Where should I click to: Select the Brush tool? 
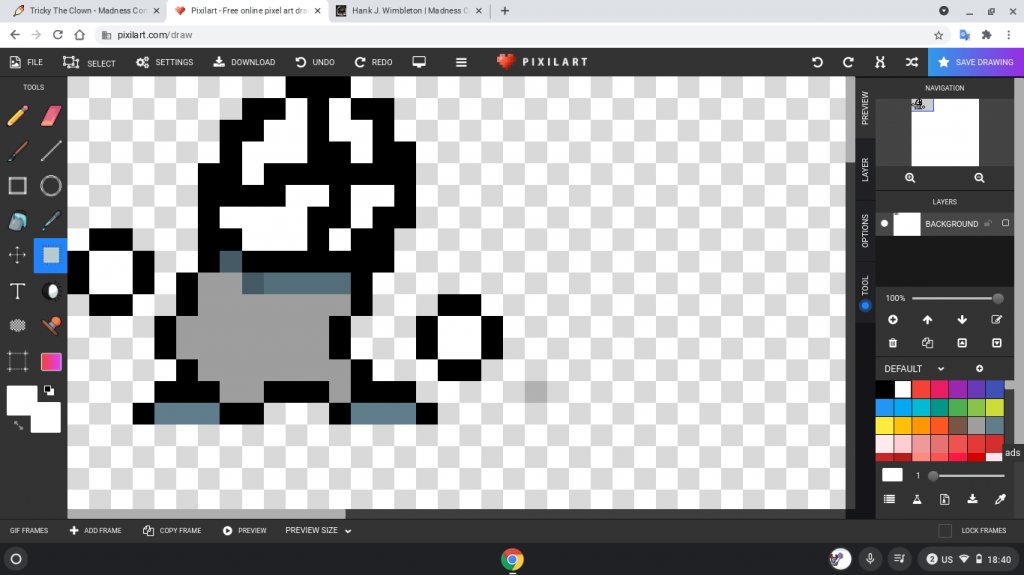coord(18,151)
